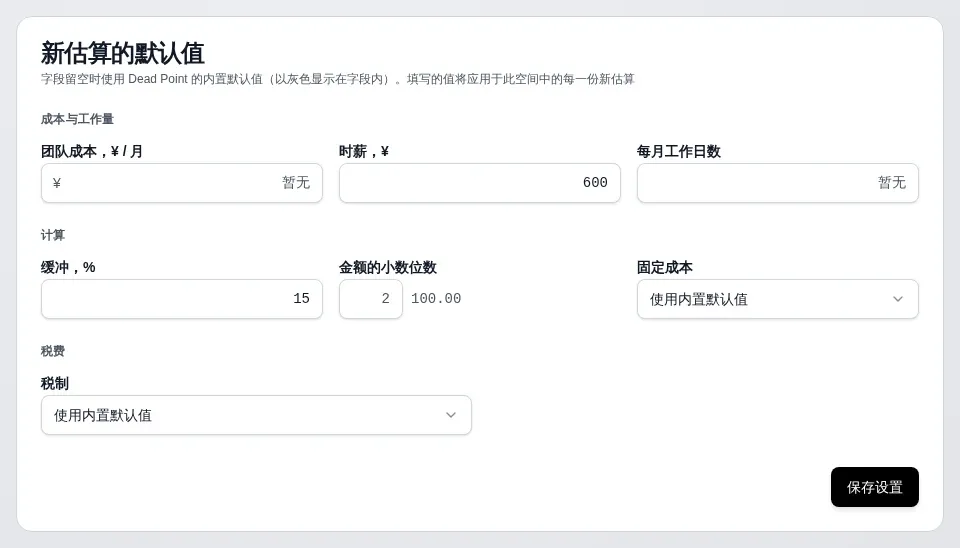This screenshot has height=548, width=960.
Task: Click the chevron arrow in 固定成本 dropdown
Action: pyautogui.click(x=898, y=299)
